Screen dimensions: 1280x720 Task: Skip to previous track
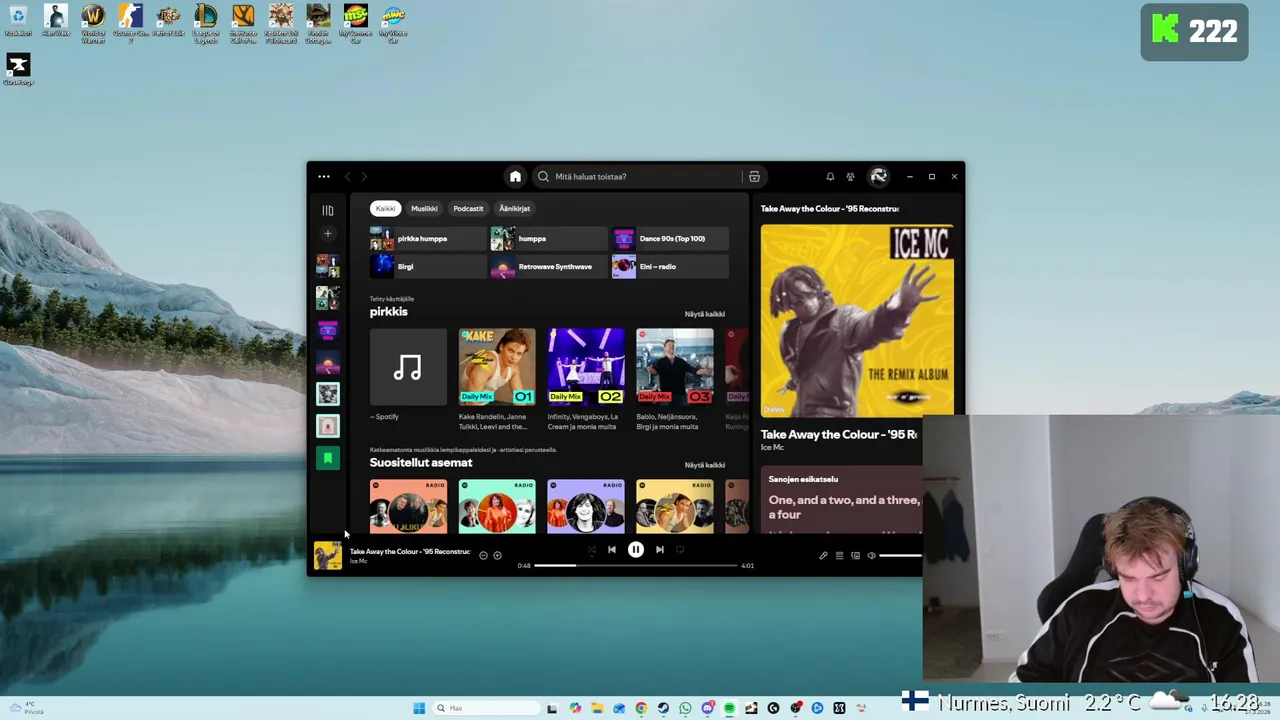612,550
